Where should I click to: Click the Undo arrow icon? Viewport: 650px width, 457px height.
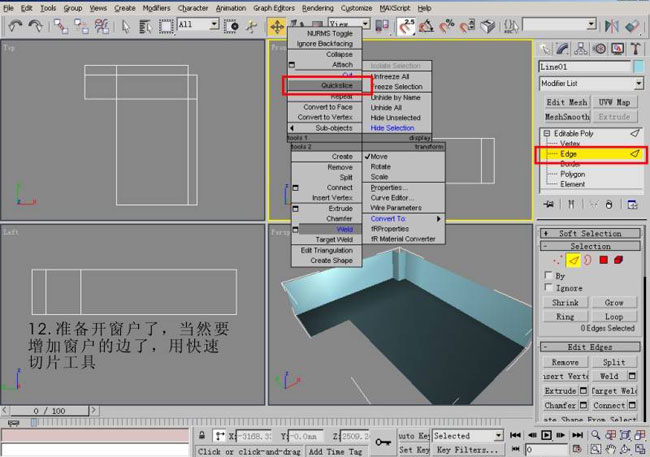coord(15,26)
